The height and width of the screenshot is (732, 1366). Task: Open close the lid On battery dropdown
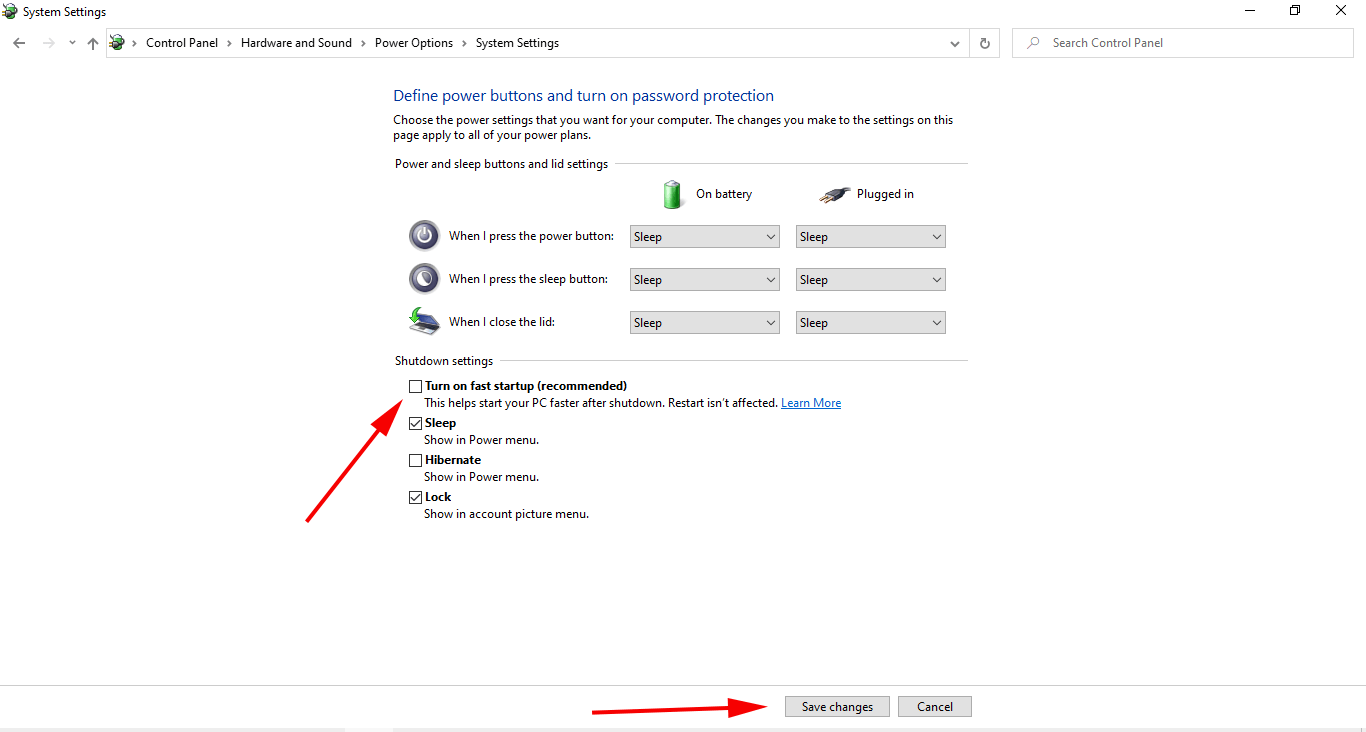tap(705, 323)
